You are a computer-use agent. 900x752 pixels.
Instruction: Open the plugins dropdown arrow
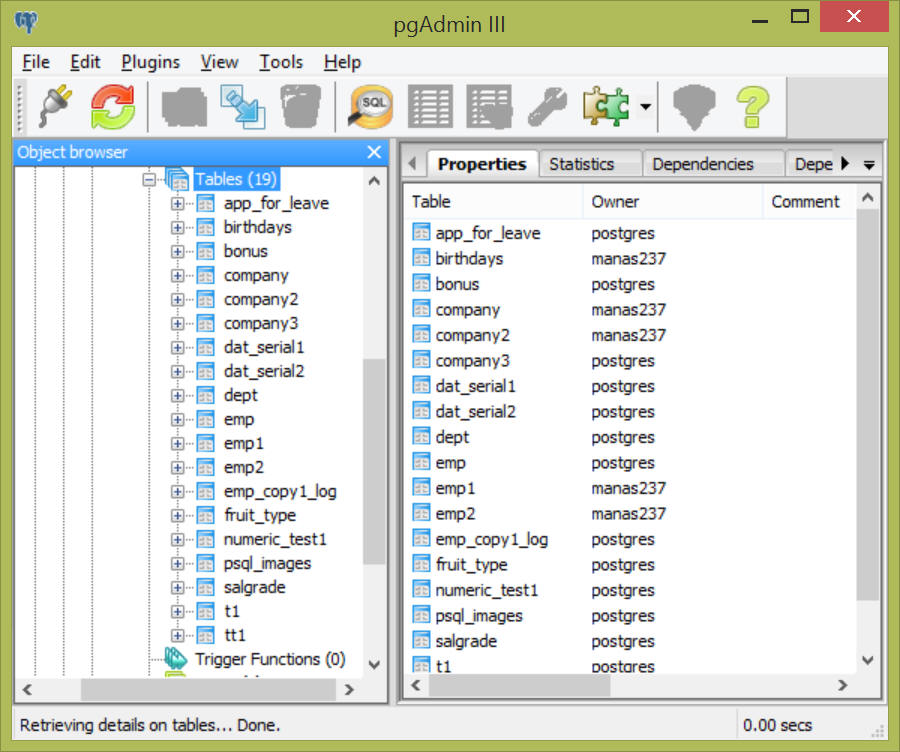pyautogui.click(x=646, y=106)
